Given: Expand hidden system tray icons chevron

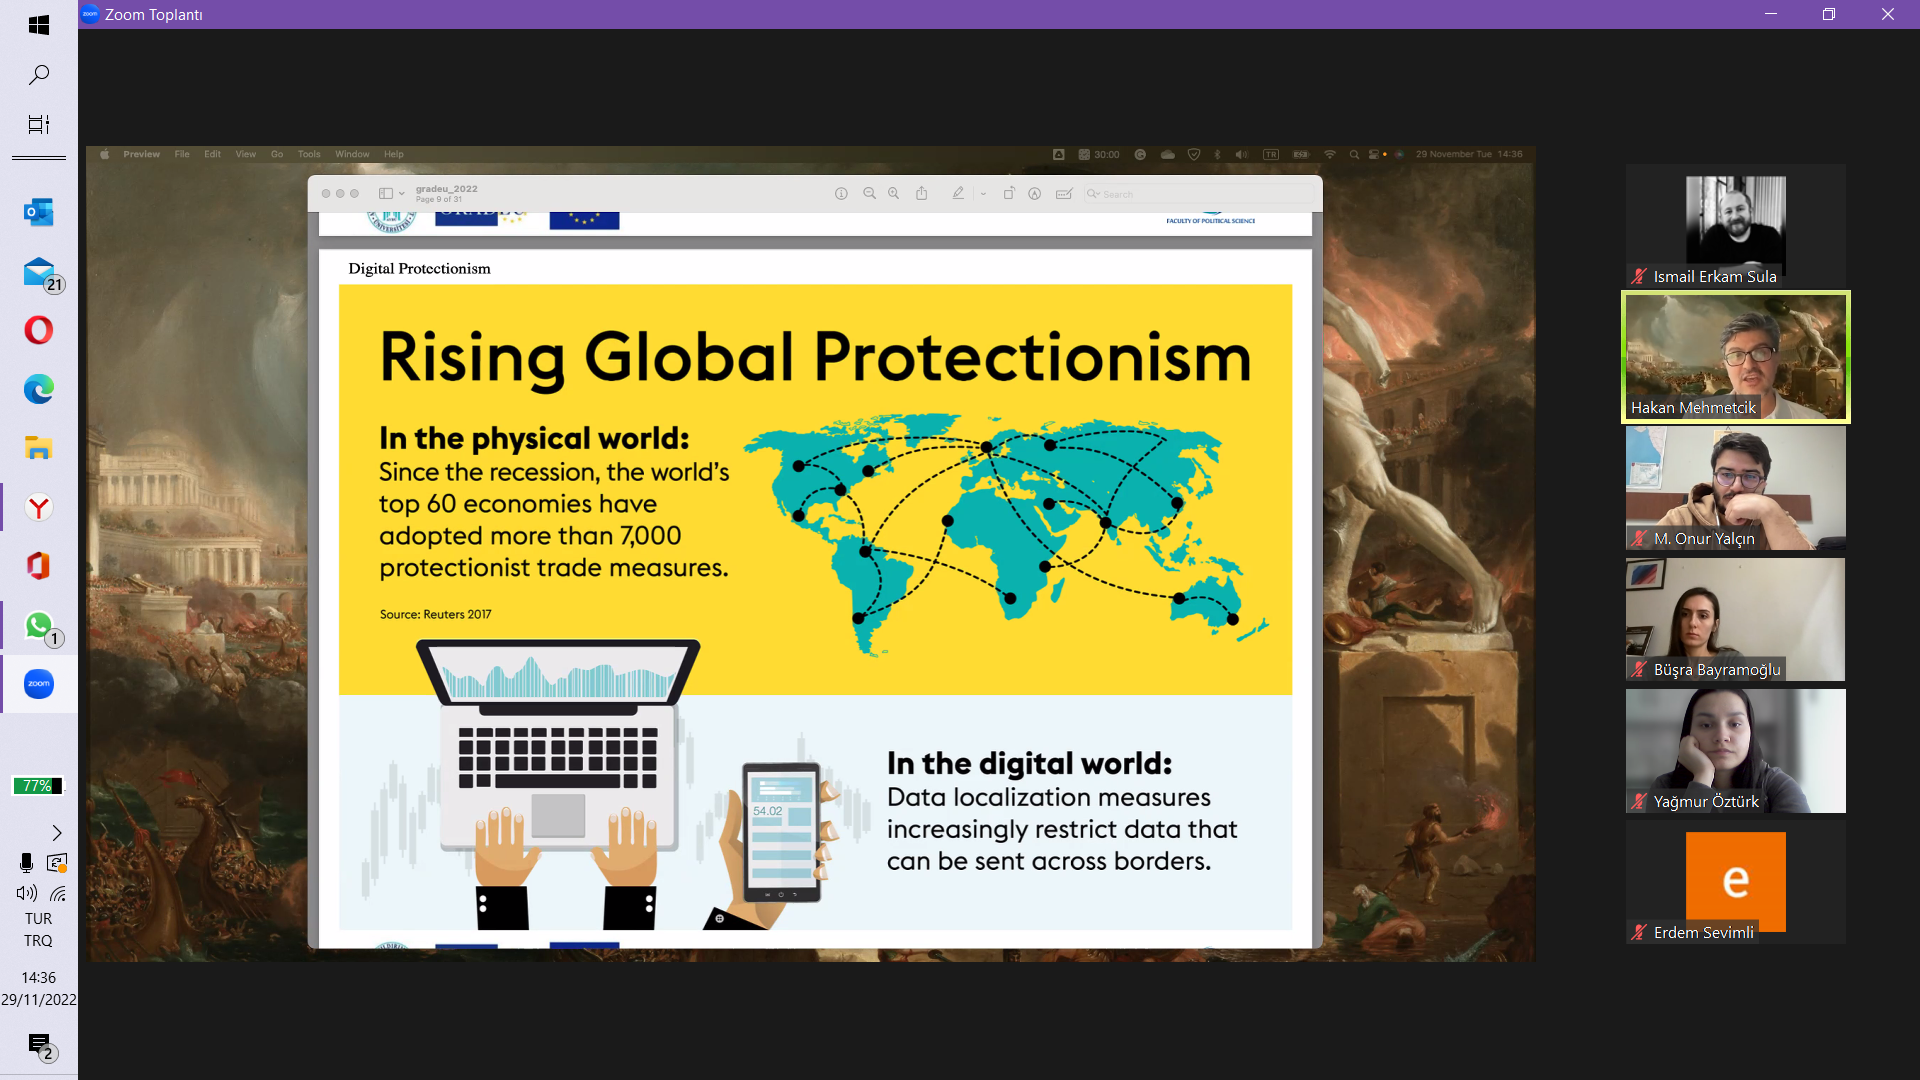Looking at the screenshot, I should 56,833.
